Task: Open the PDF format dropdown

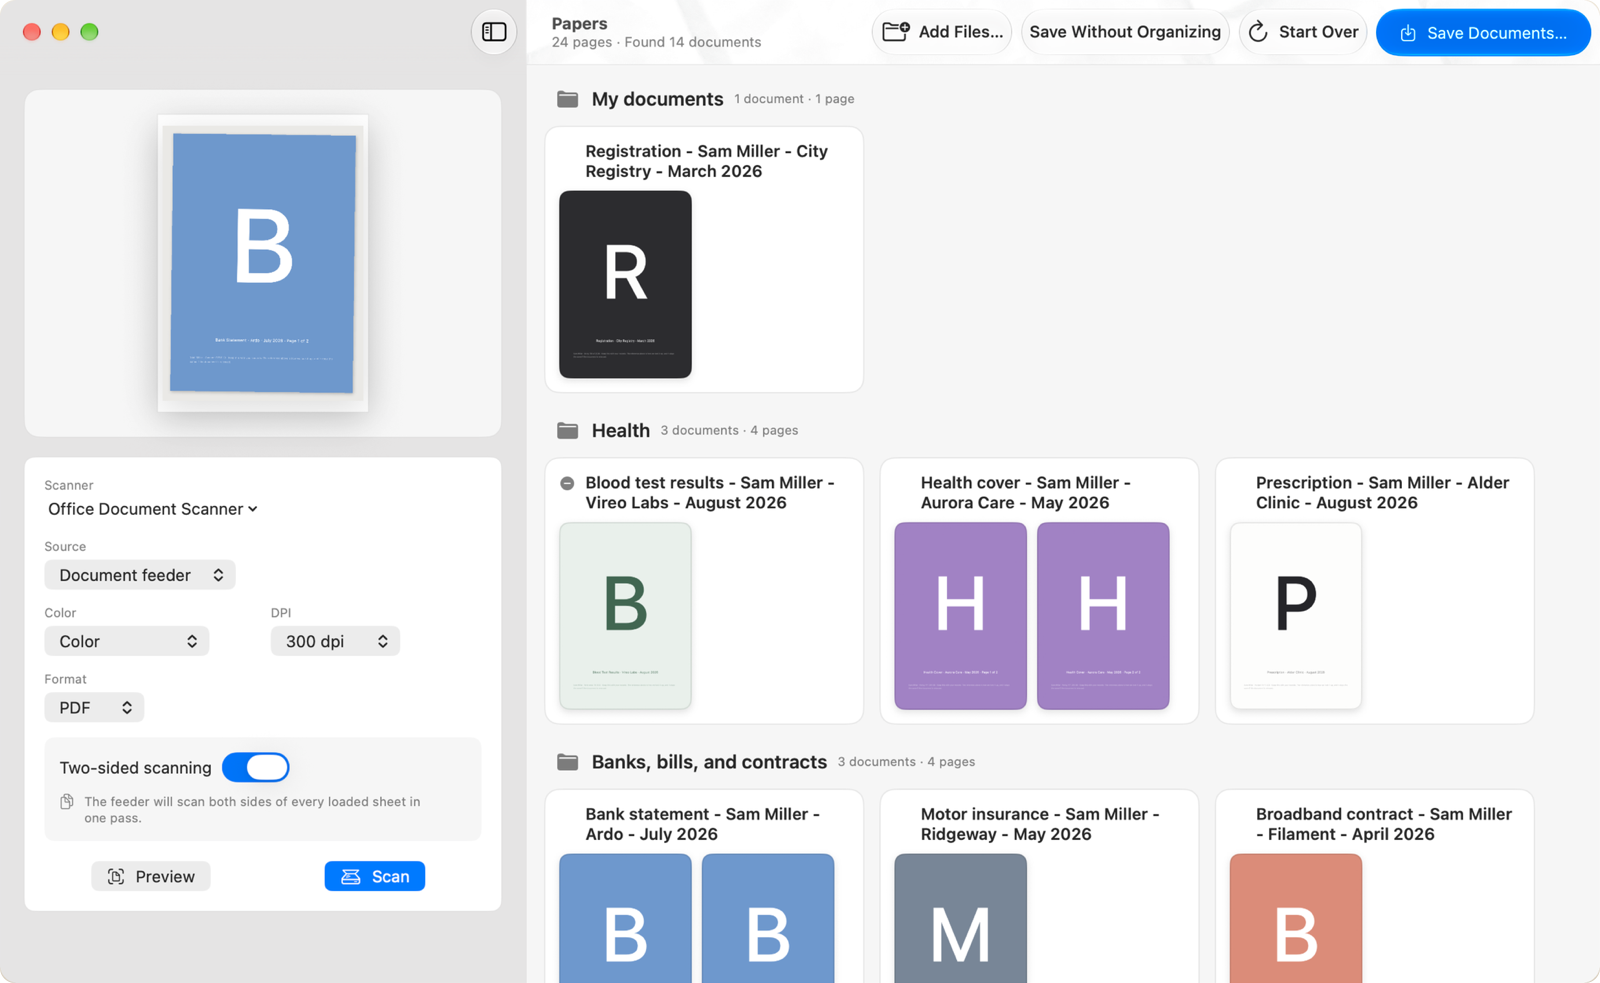Action: (x=94, y=707)
